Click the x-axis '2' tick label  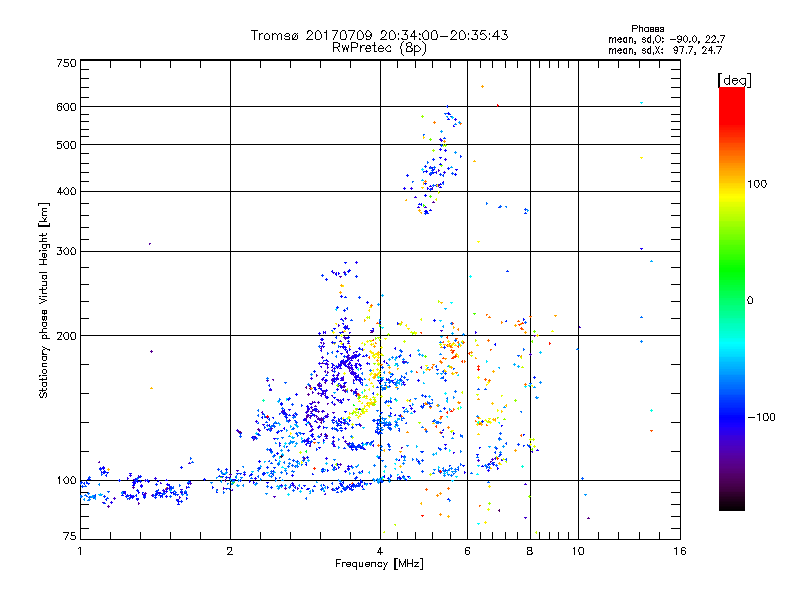(x=230, y=551)
